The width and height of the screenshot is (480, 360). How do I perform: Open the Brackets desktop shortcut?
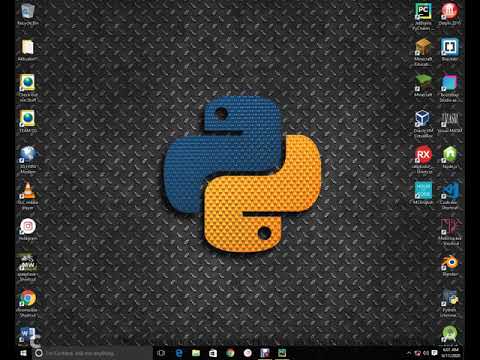[x=450, y=49]
